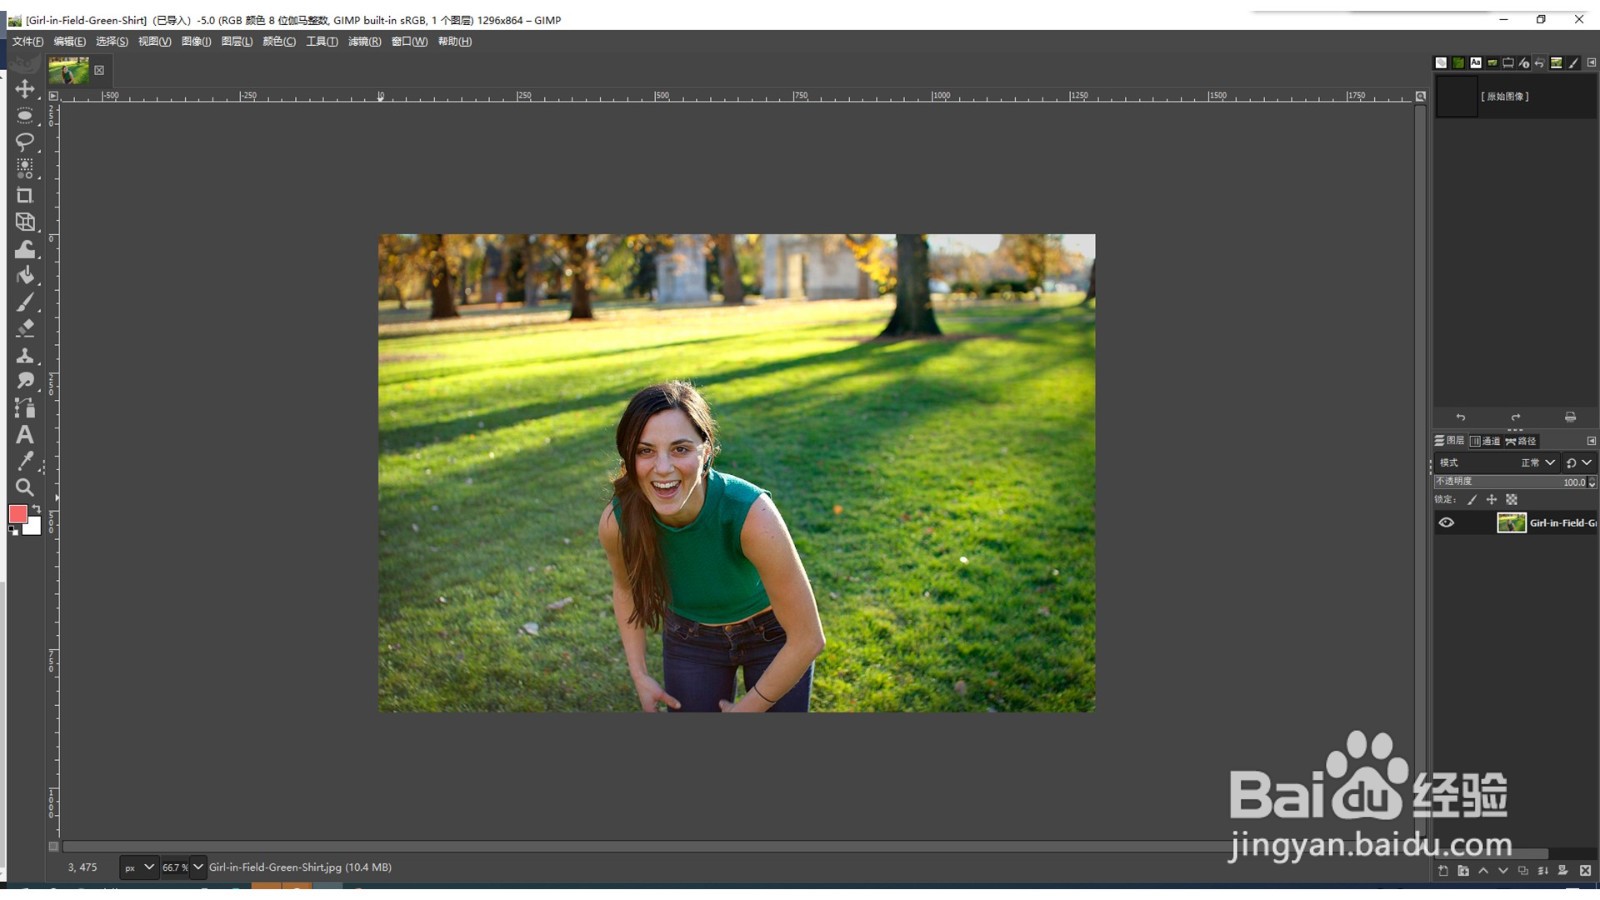
Task: Reset colors to default black and white
Action: [x=14, y=531]
